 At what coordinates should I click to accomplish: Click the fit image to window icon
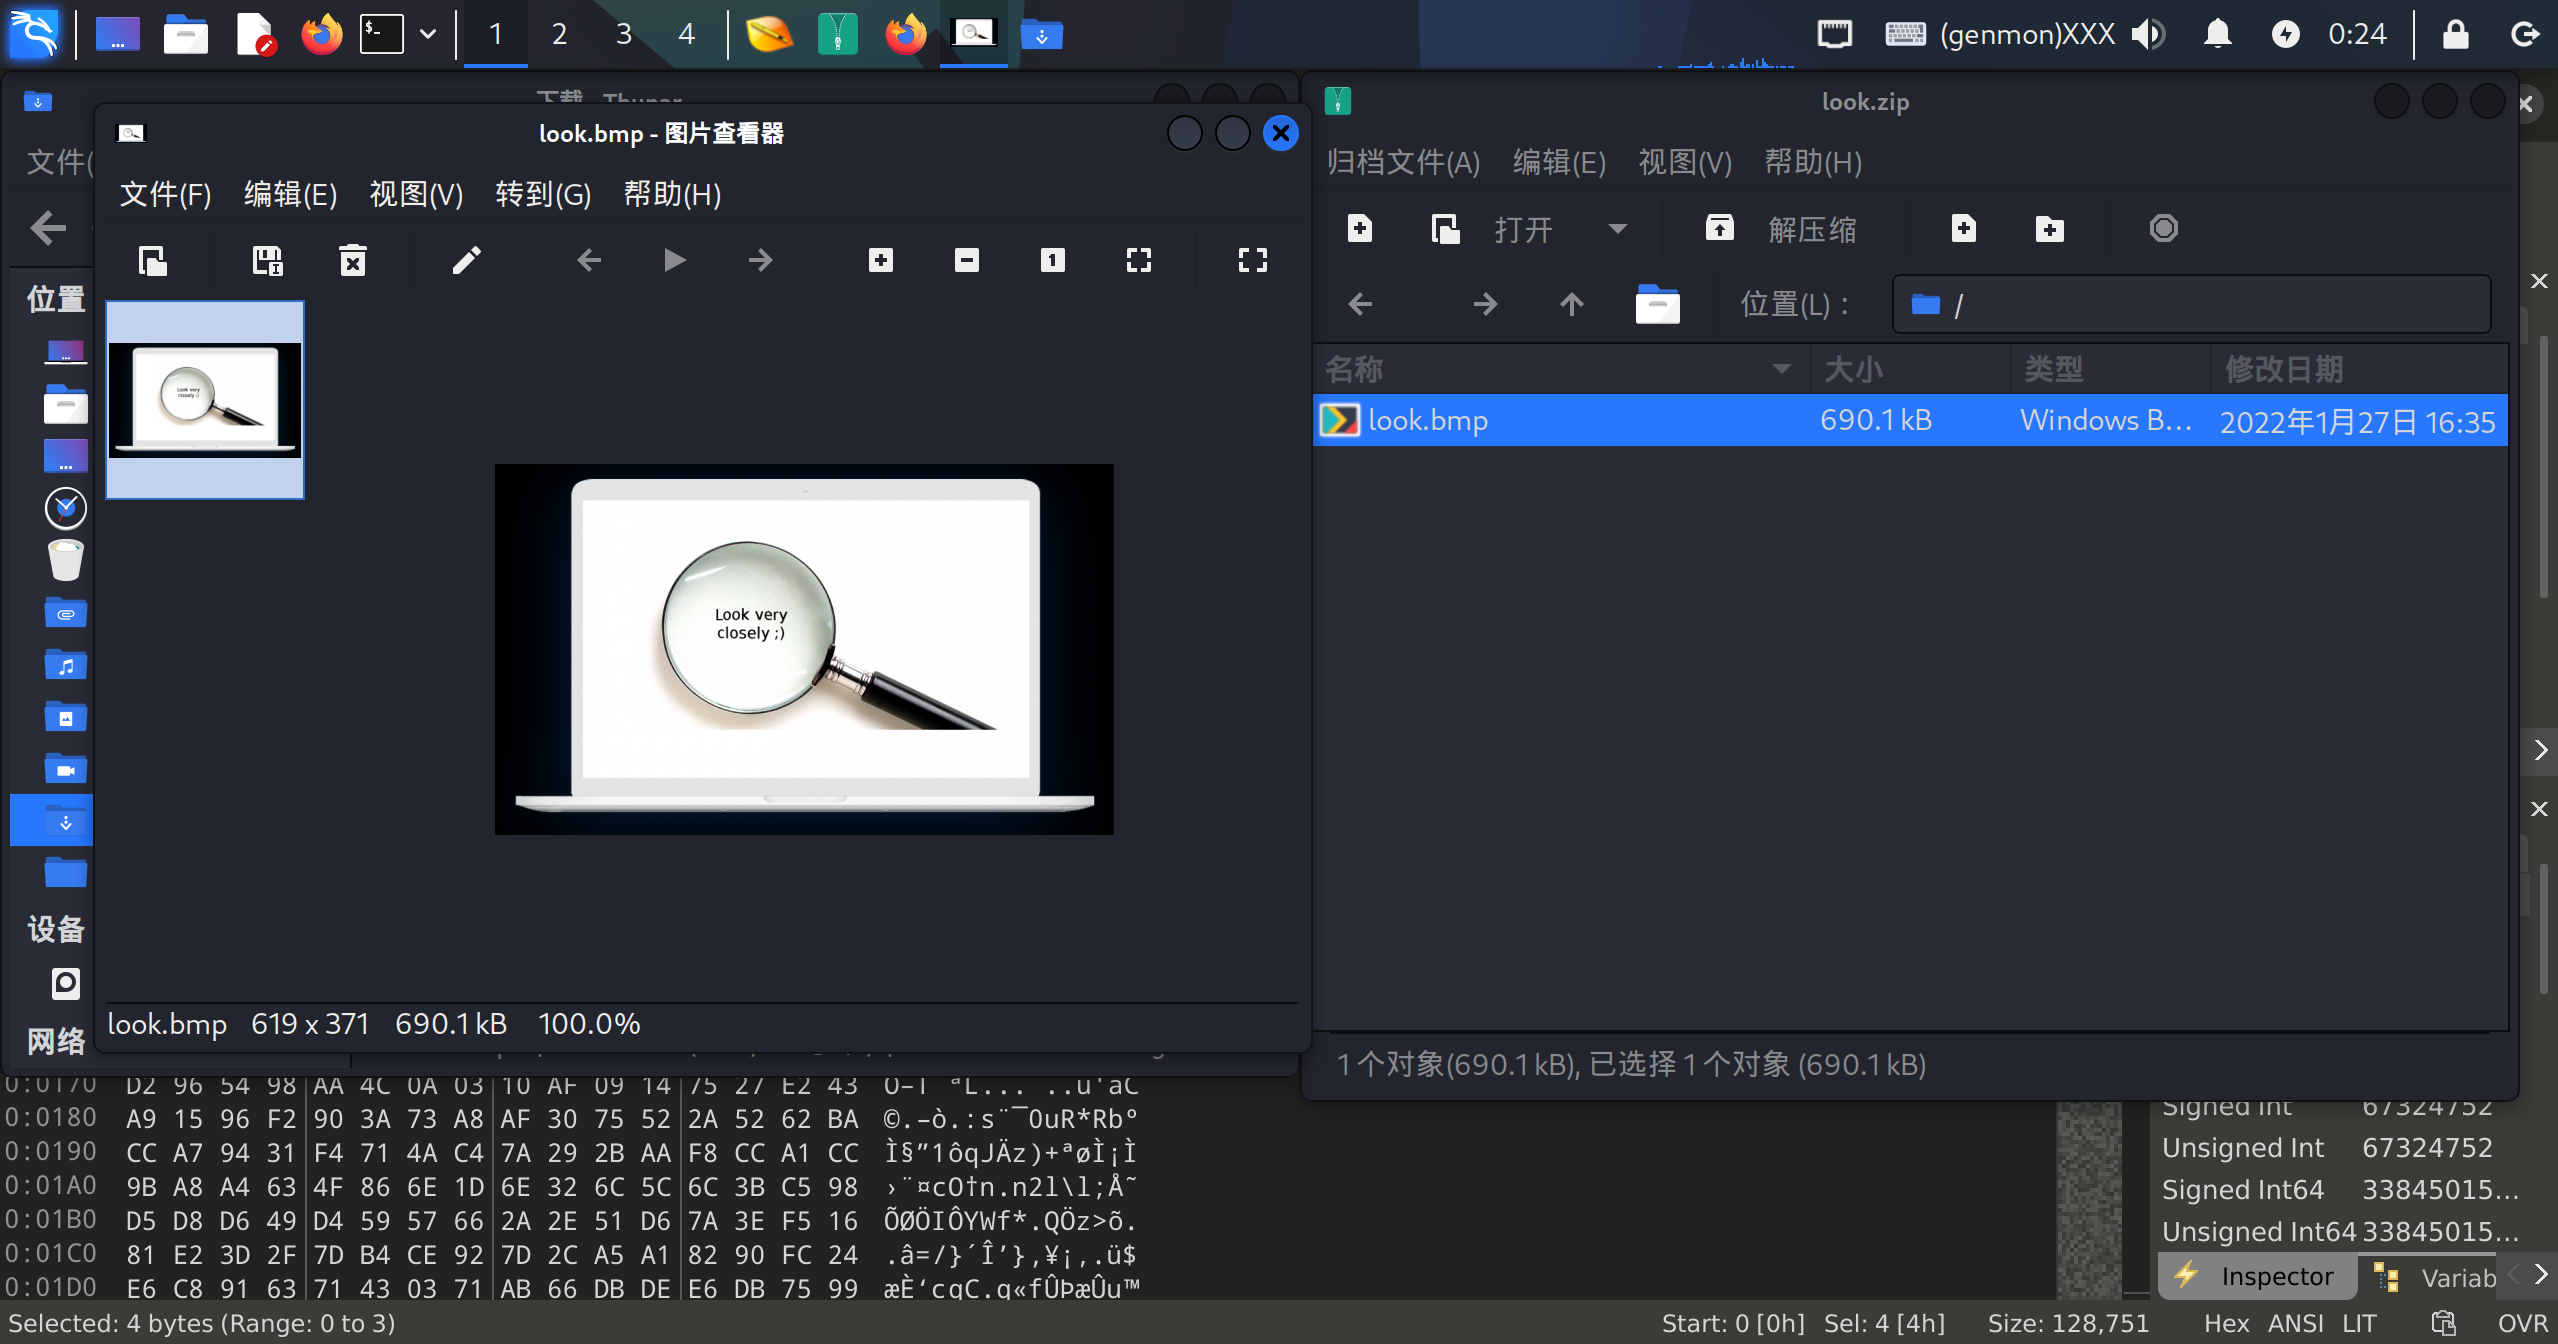pyautogui.click(x=1138, y=261)
